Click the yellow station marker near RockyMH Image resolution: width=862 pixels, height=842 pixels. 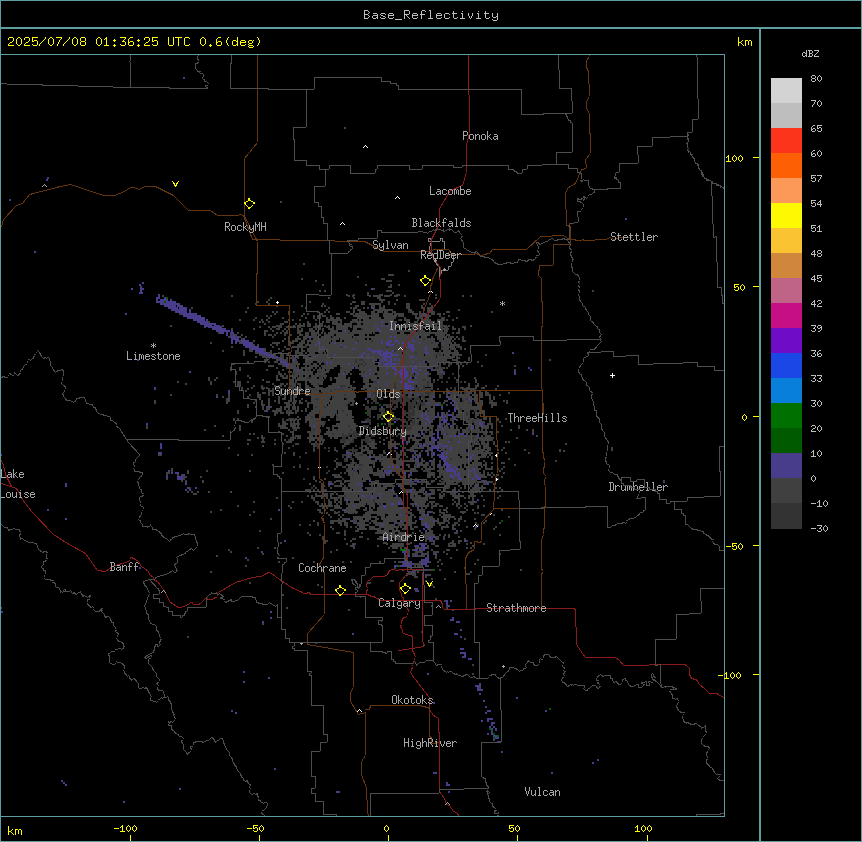pos(249,204)
